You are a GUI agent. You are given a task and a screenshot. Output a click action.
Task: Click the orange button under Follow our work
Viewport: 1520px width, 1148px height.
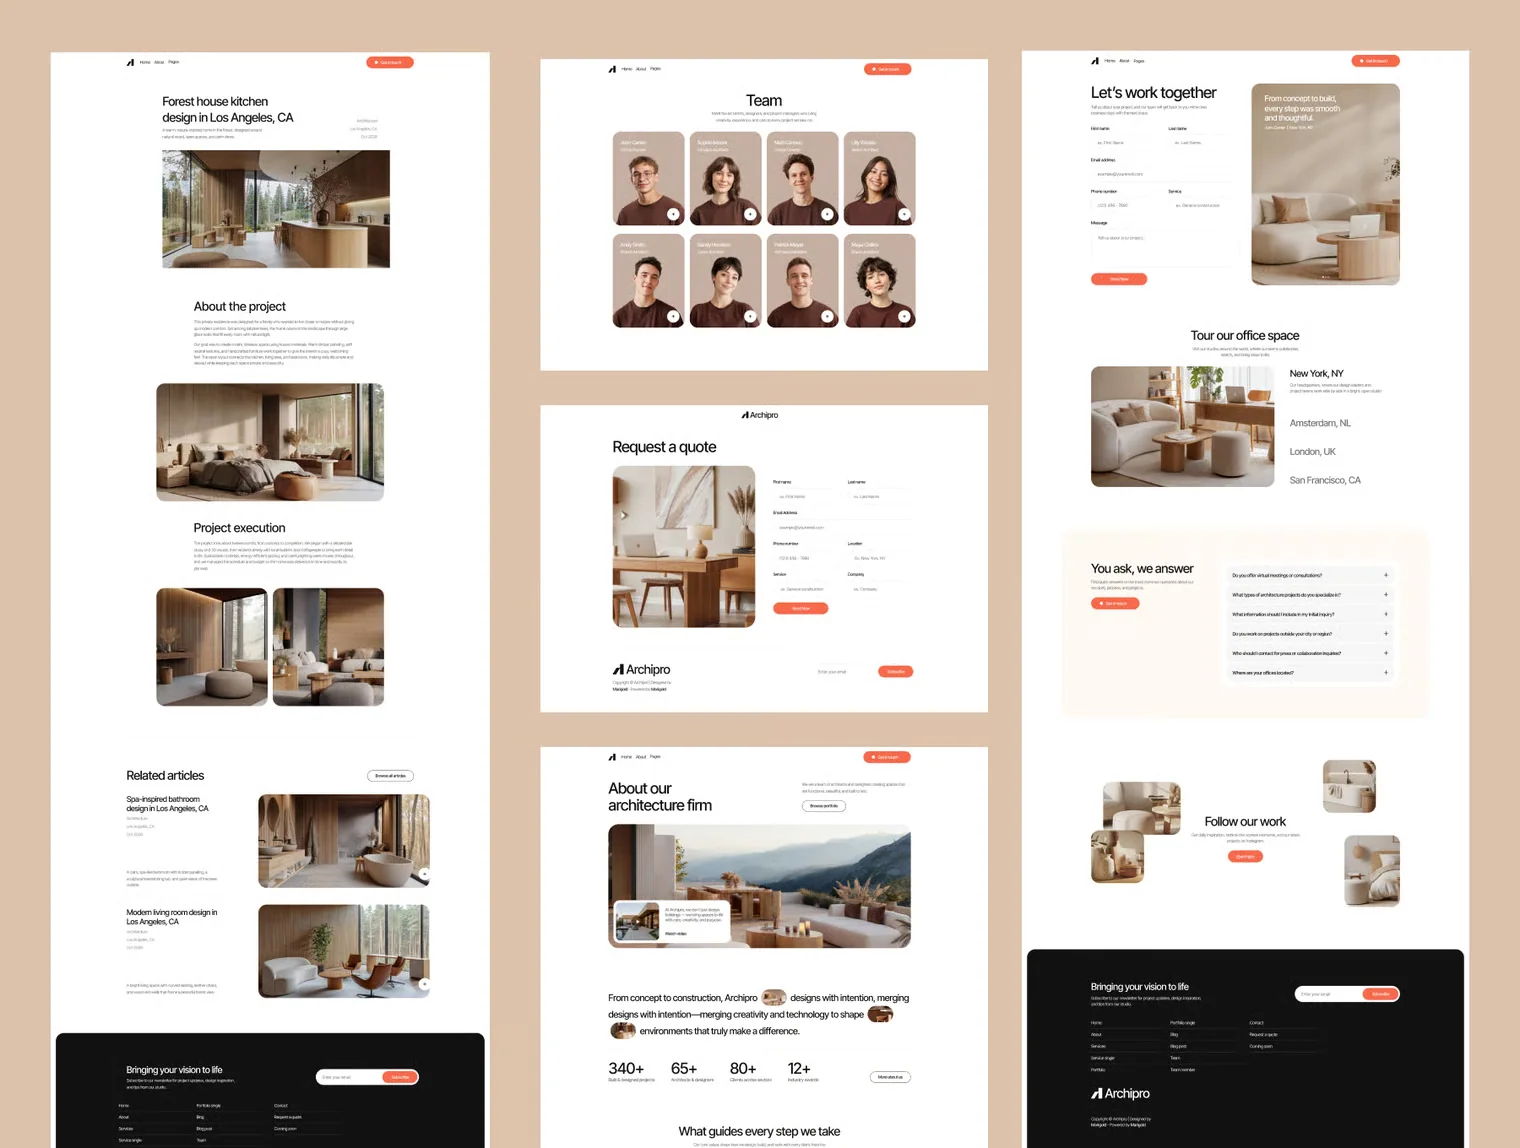(1245, 857)
